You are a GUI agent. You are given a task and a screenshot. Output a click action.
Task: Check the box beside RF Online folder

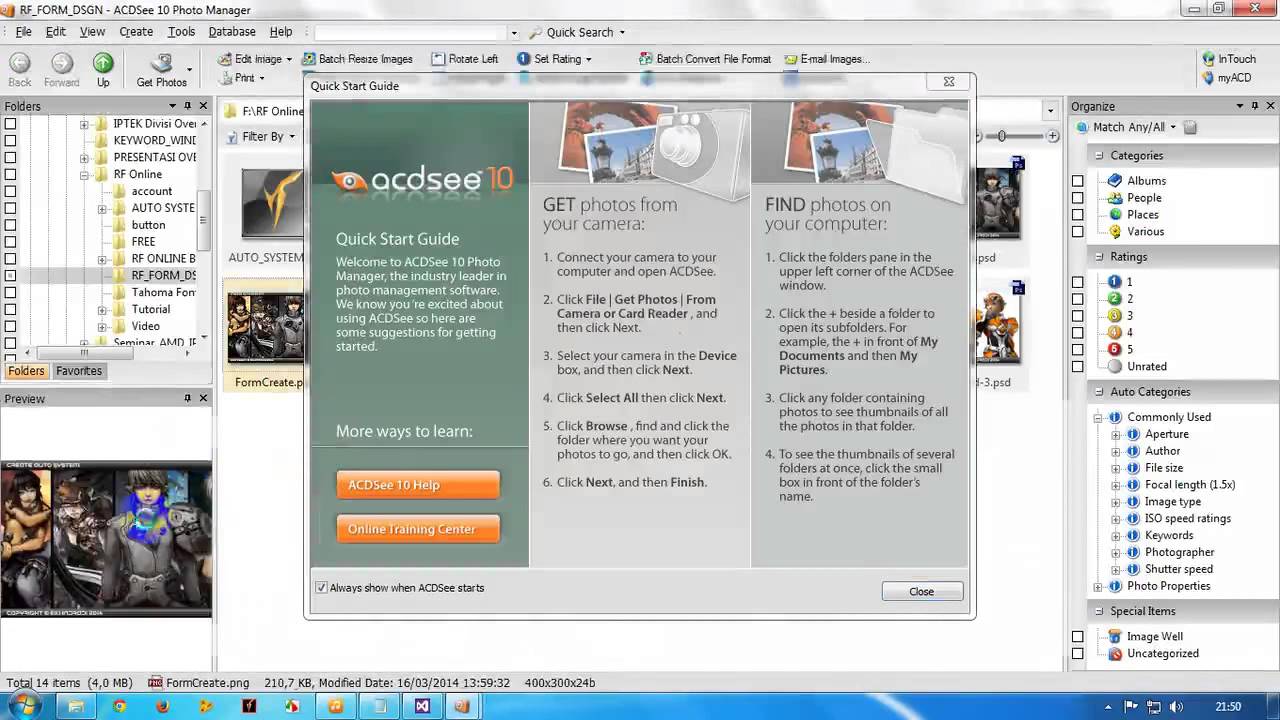(x=10, y=174)
